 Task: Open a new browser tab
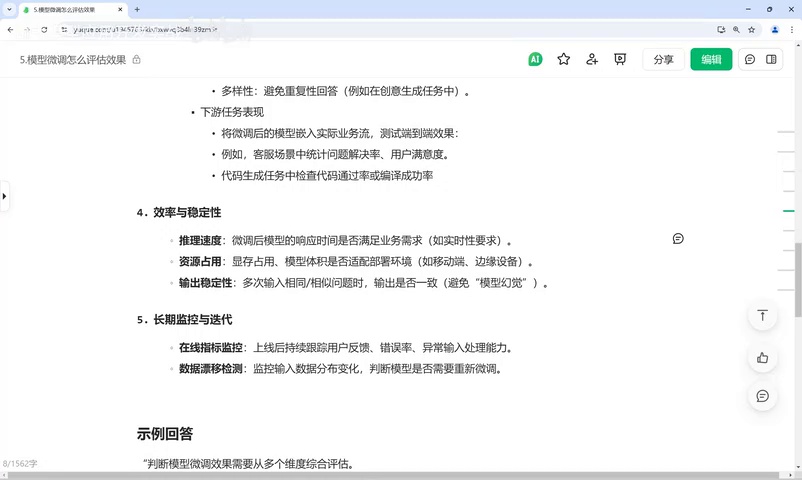(137, 10)
